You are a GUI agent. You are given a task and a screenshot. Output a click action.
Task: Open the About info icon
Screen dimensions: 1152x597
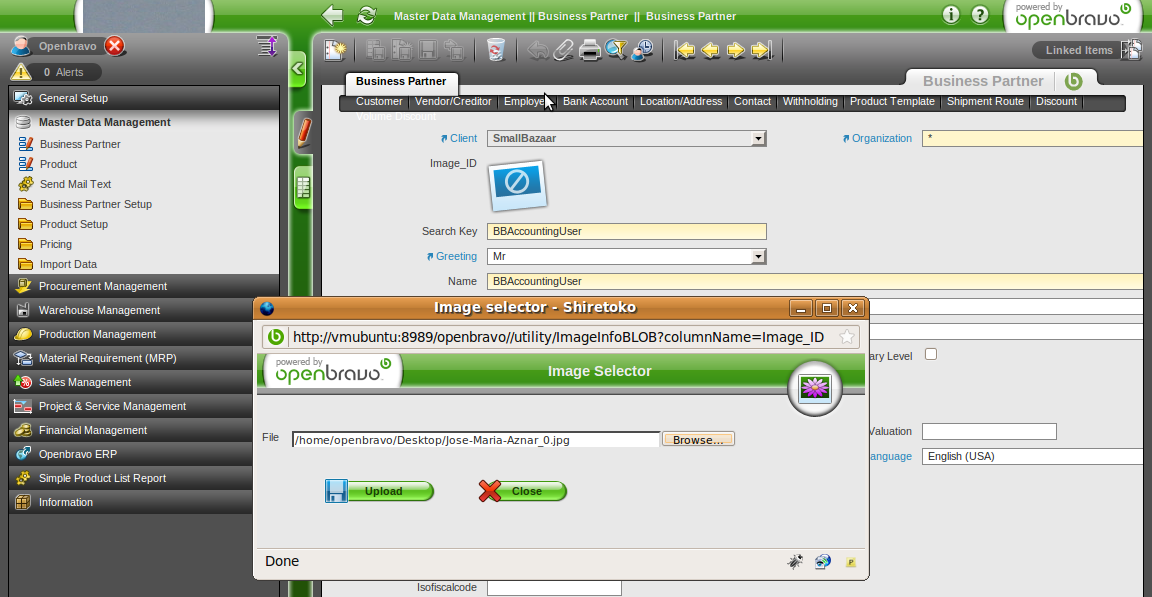pyautogui.click(x=951, y=15)
